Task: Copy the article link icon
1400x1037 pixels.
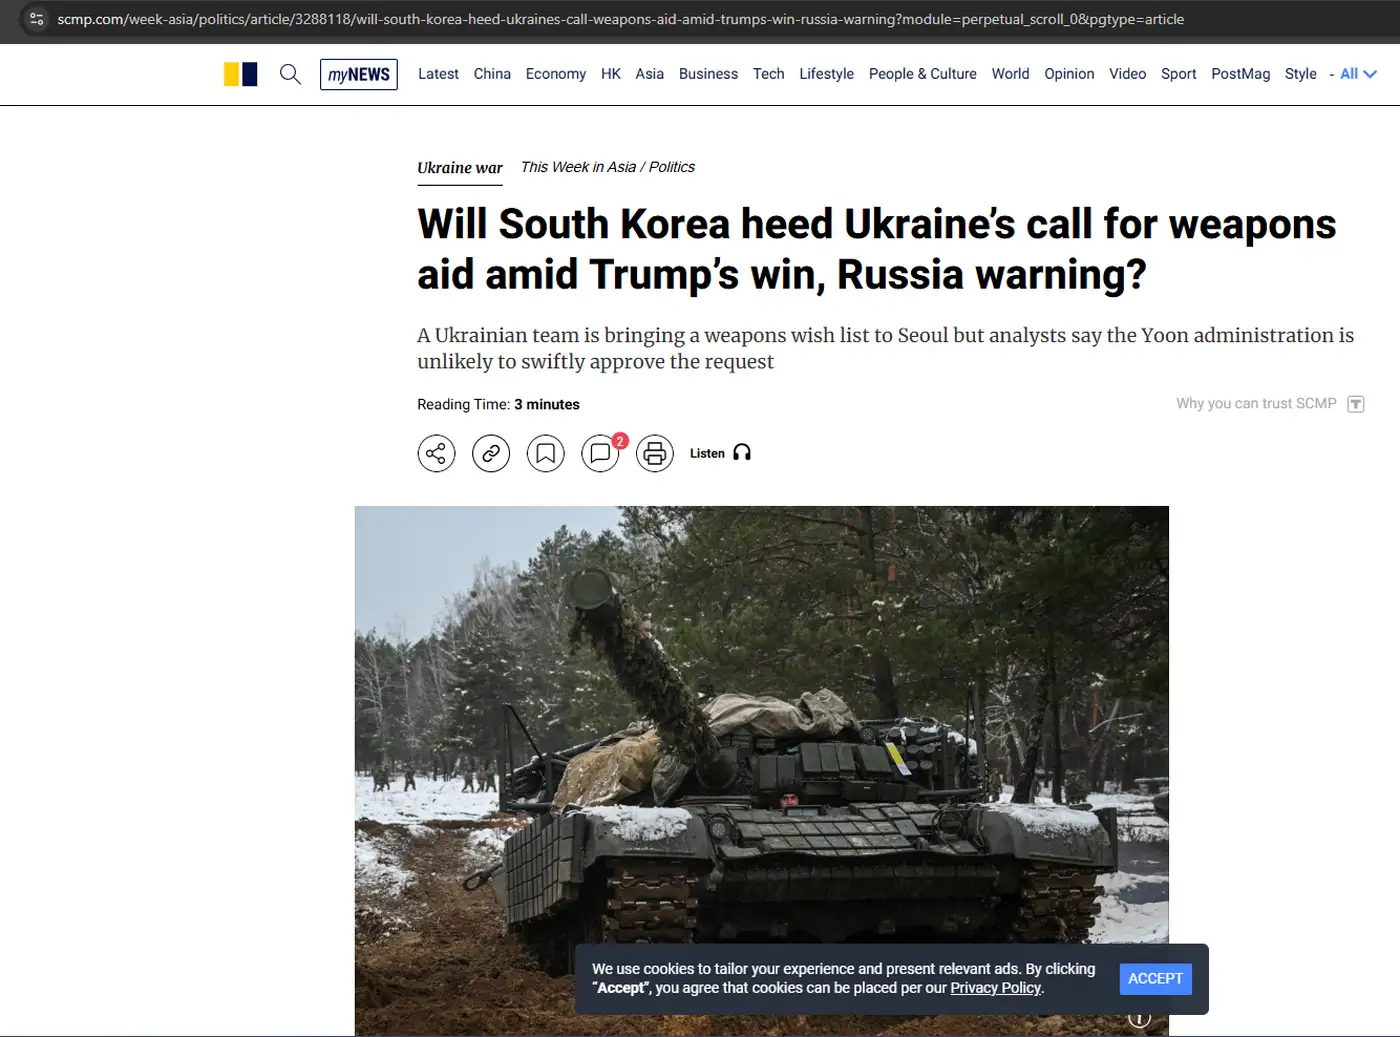Action: 491,453
